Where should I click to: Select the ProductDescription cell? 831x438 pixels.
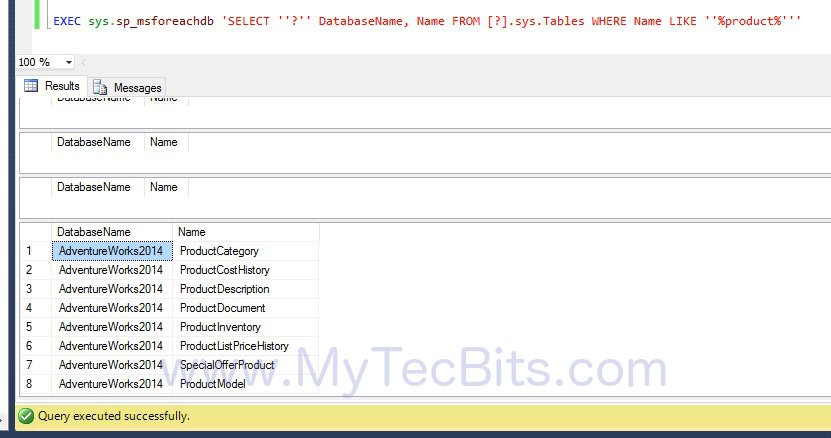[x=245, y=290]
